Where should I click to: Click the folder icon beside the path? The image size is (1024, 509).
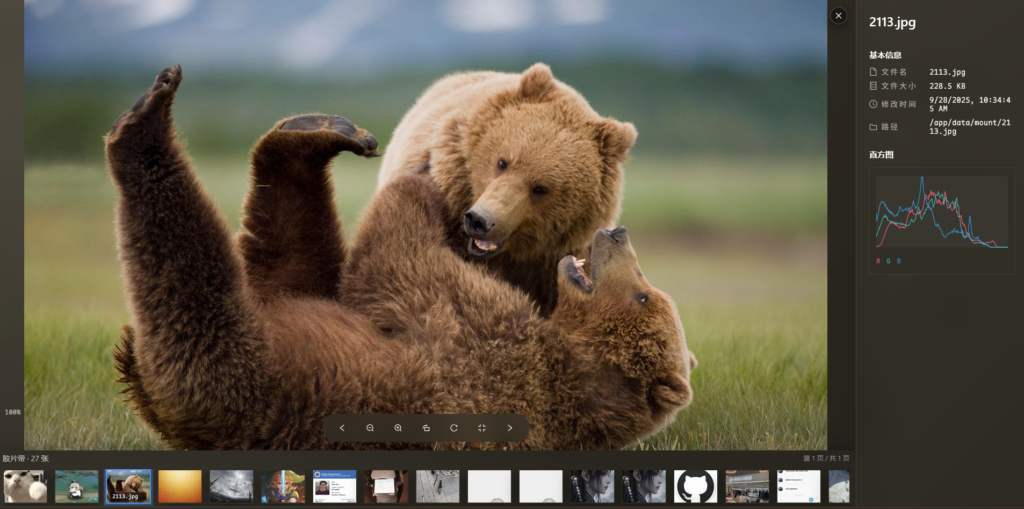coord(873,127)
